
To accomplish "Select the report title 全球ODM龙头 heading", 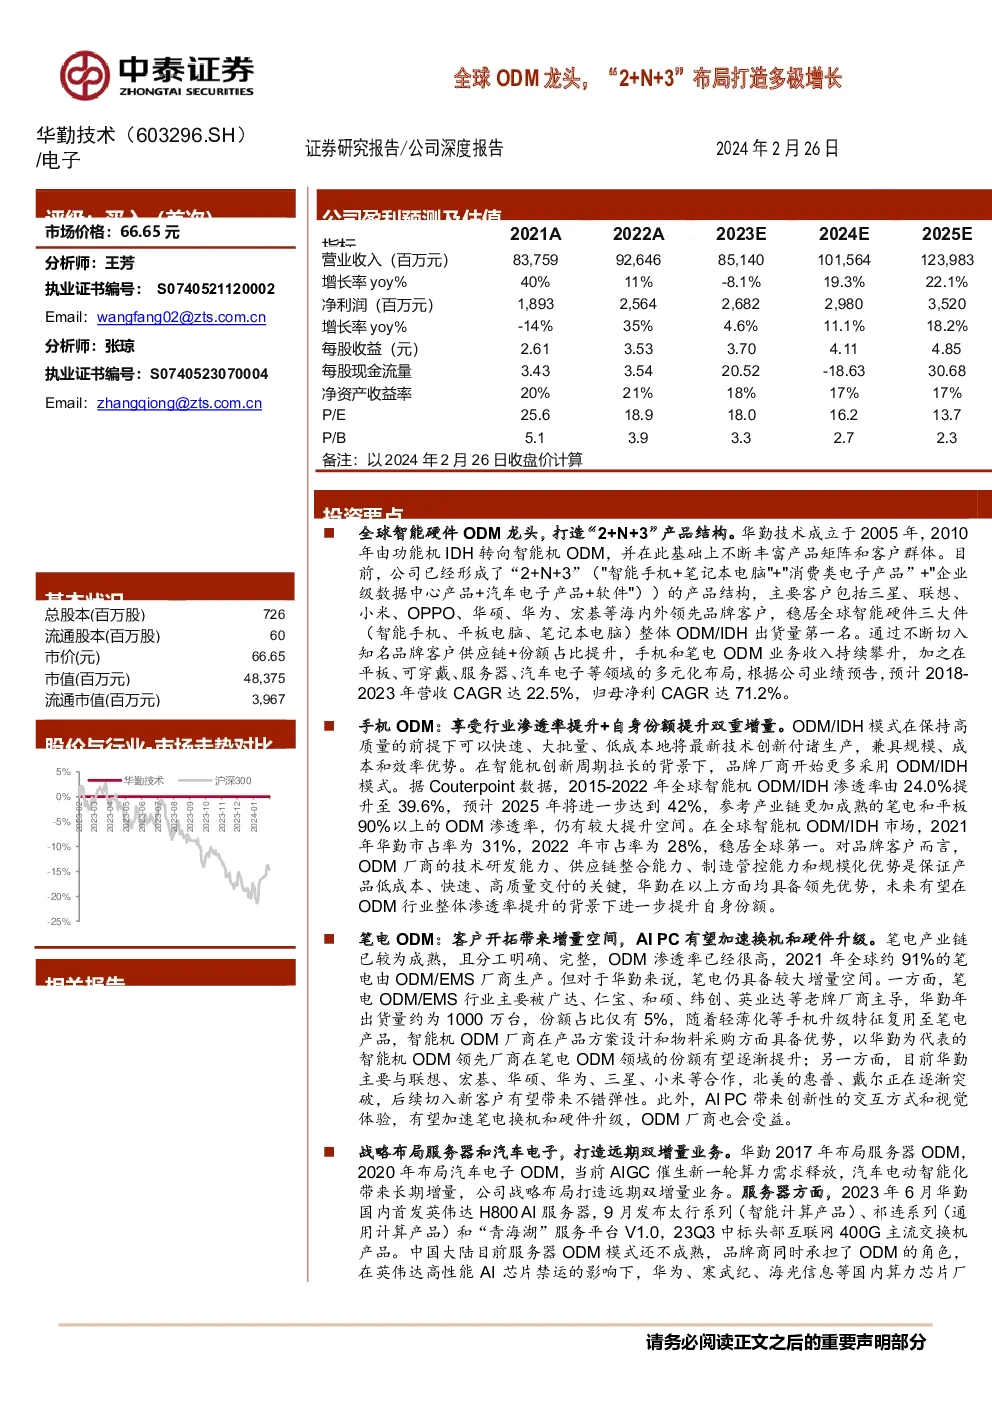I will click(x=647, y=78).
